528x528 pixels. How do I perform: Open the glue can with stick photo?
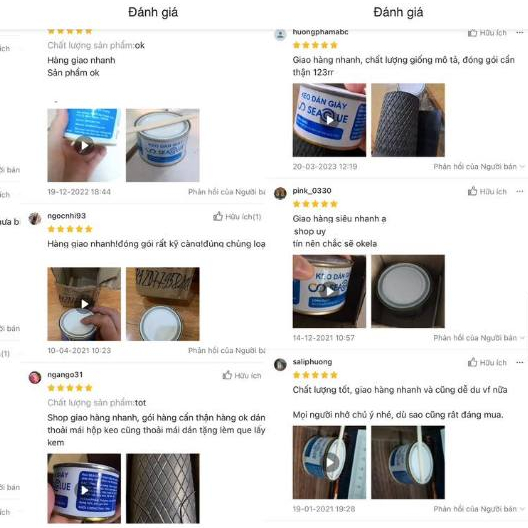pyautogui.click(x=163, y=145)
